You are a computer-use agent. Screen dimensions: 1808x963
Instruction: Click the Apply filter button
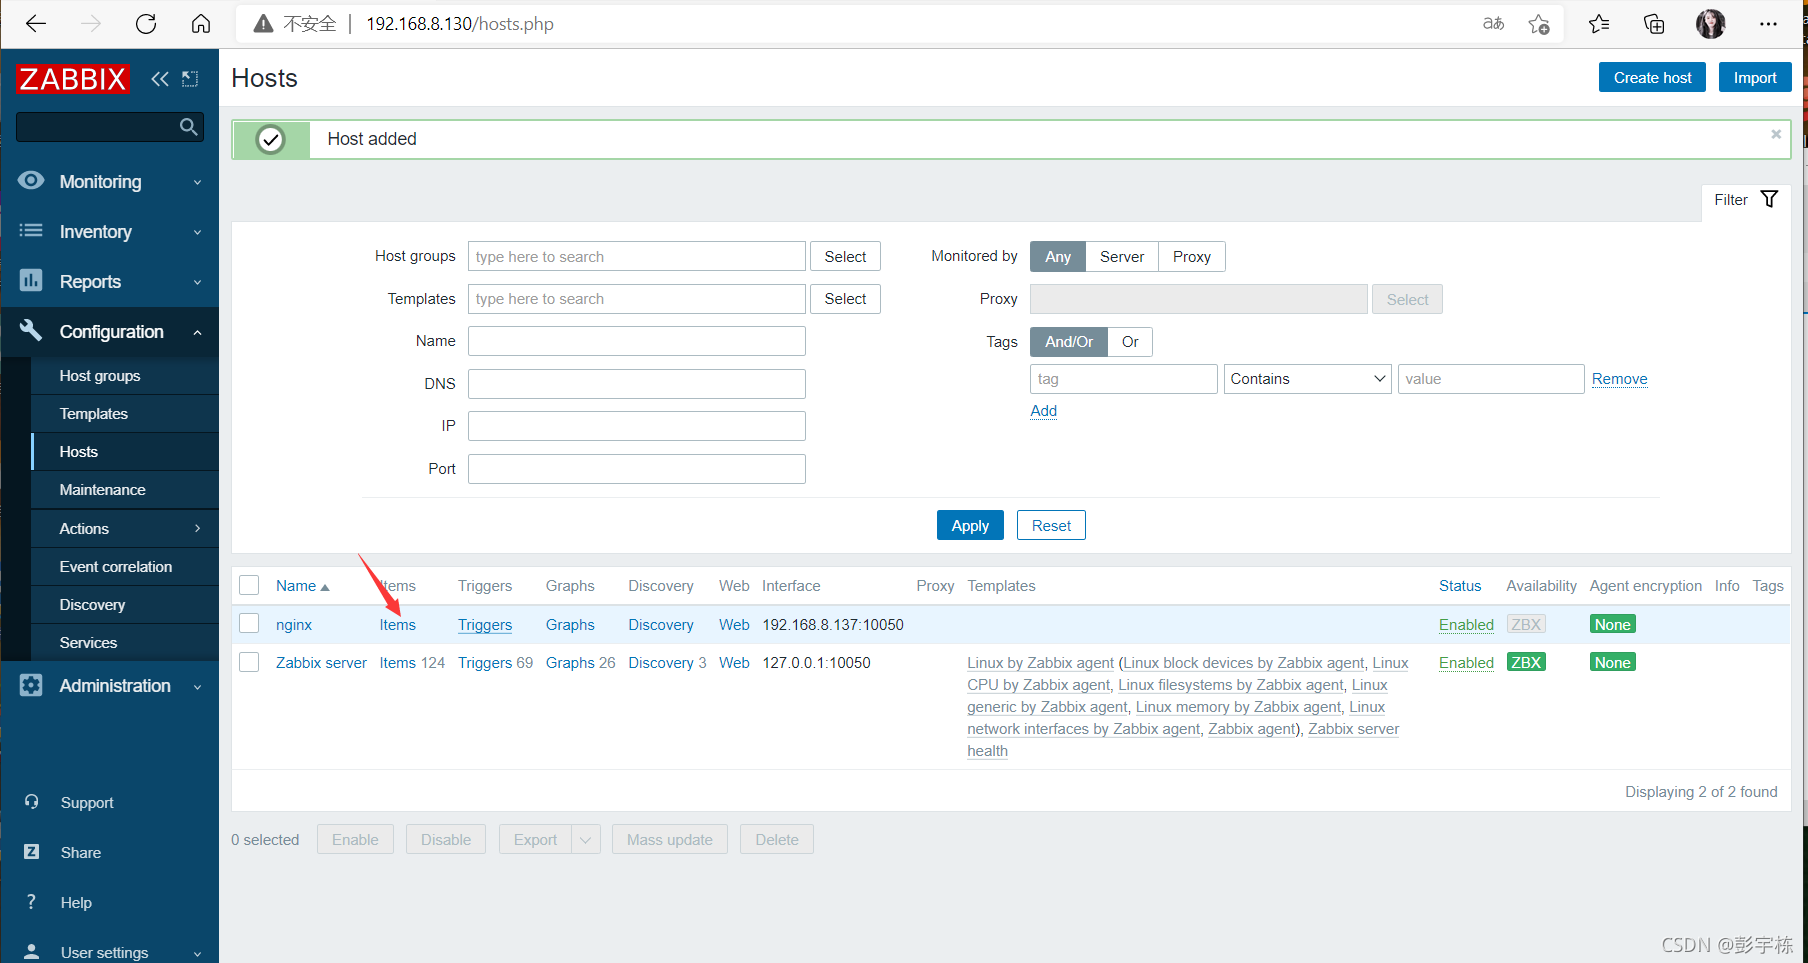point(970,525)
